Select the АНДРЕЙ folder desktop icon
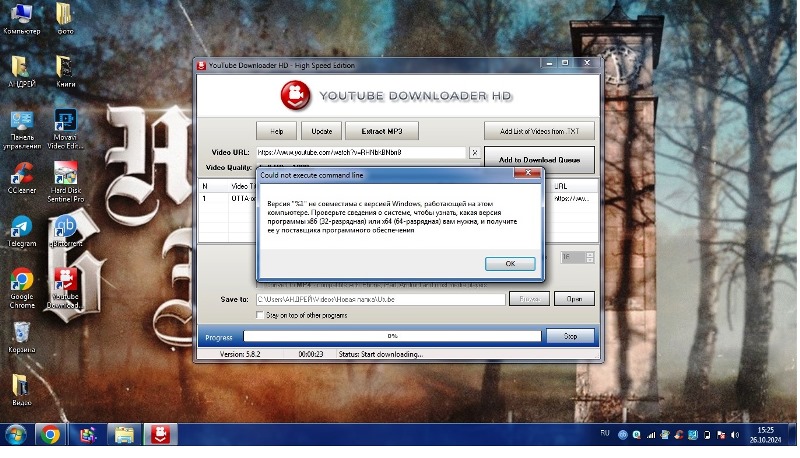The height and width of the screenshot is (458, 800). click(21, 72)
